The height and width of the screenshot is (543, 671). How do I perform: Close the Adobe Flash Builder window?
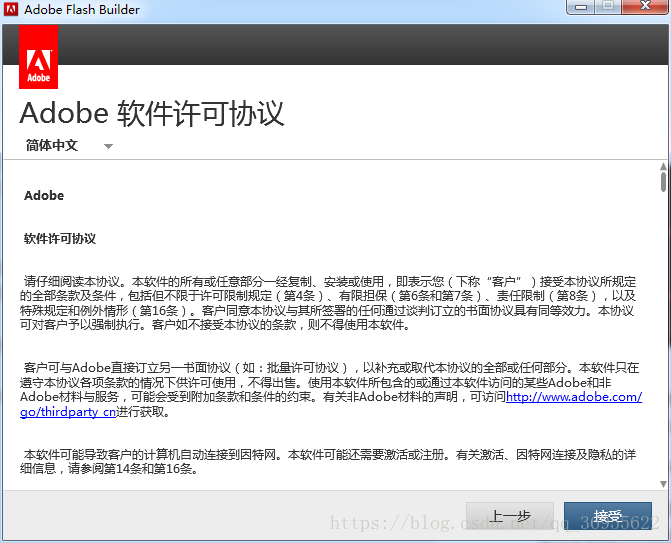[x=645, y=6]
